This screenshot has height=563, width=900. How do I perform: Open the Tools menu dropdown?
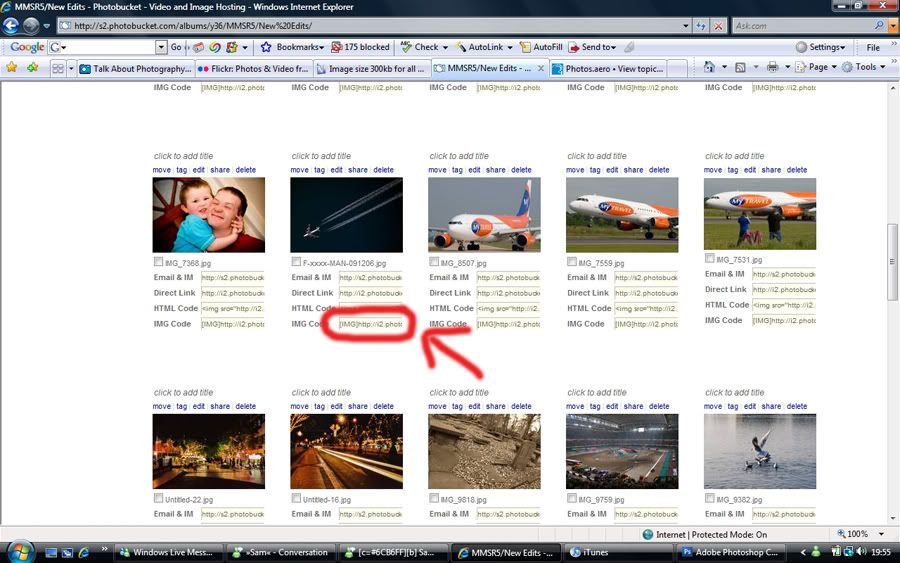[x=882, y=67]
